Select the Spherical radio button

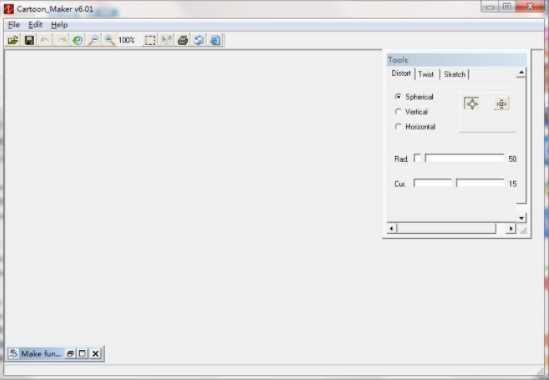pyautogui.click(x=398, y=97)
